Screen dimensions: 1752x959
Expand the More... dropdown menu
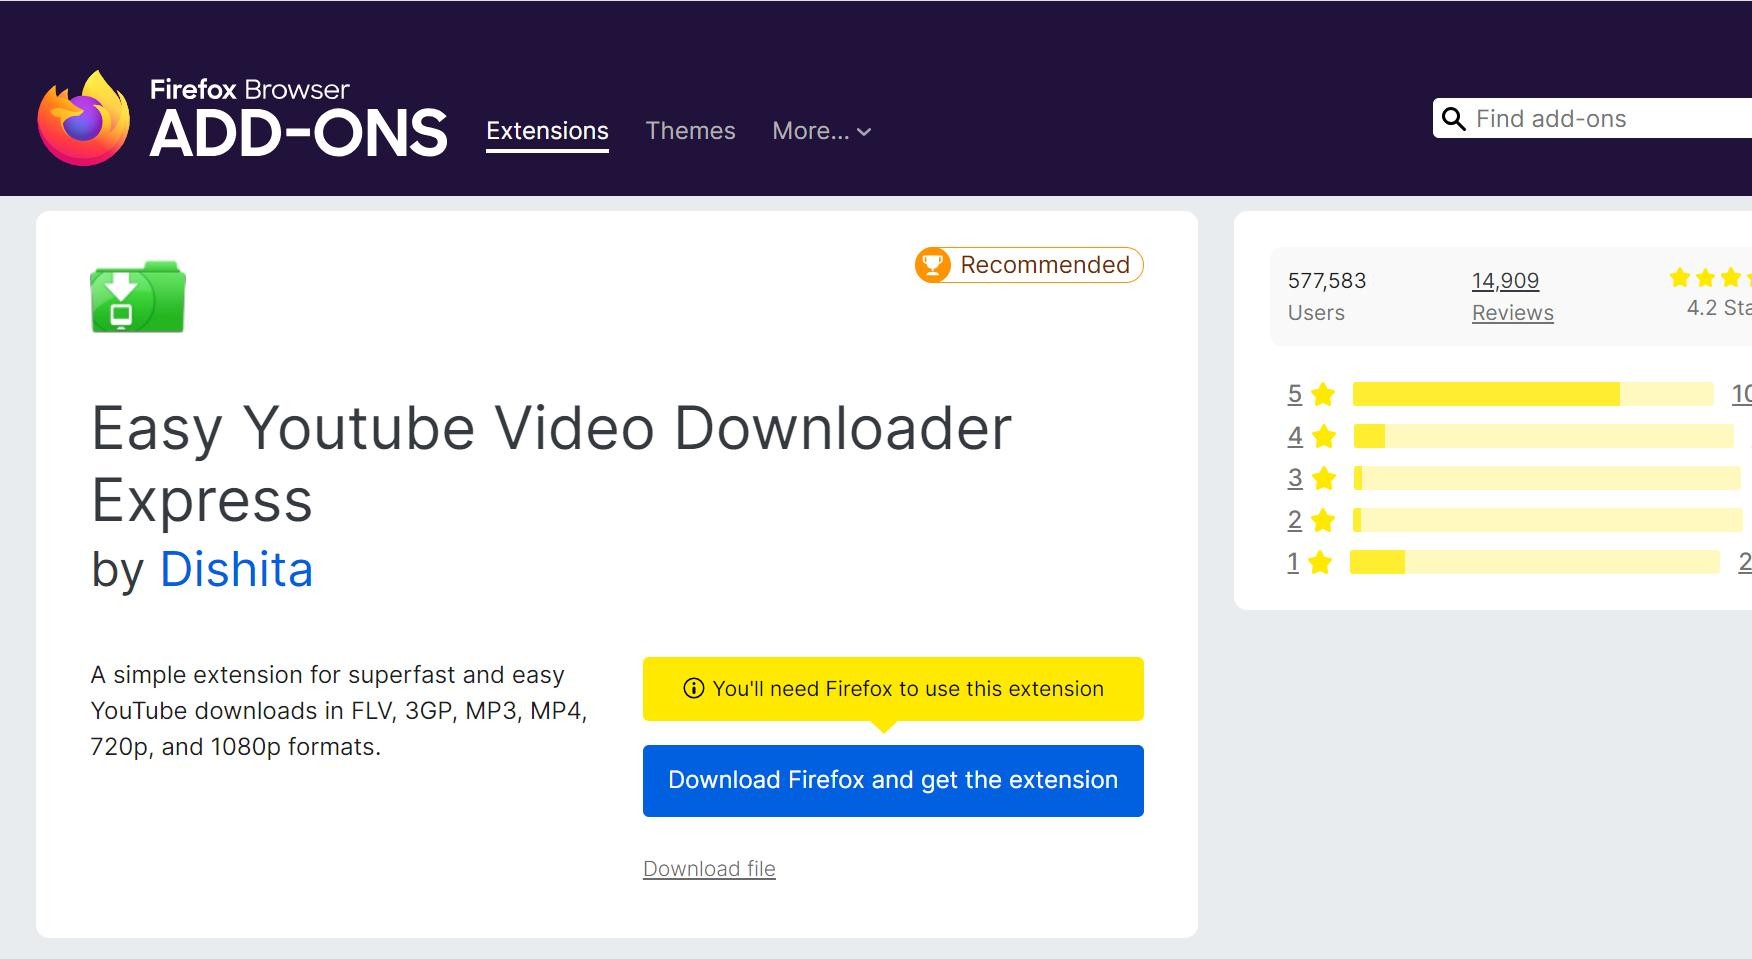[821, 131]
